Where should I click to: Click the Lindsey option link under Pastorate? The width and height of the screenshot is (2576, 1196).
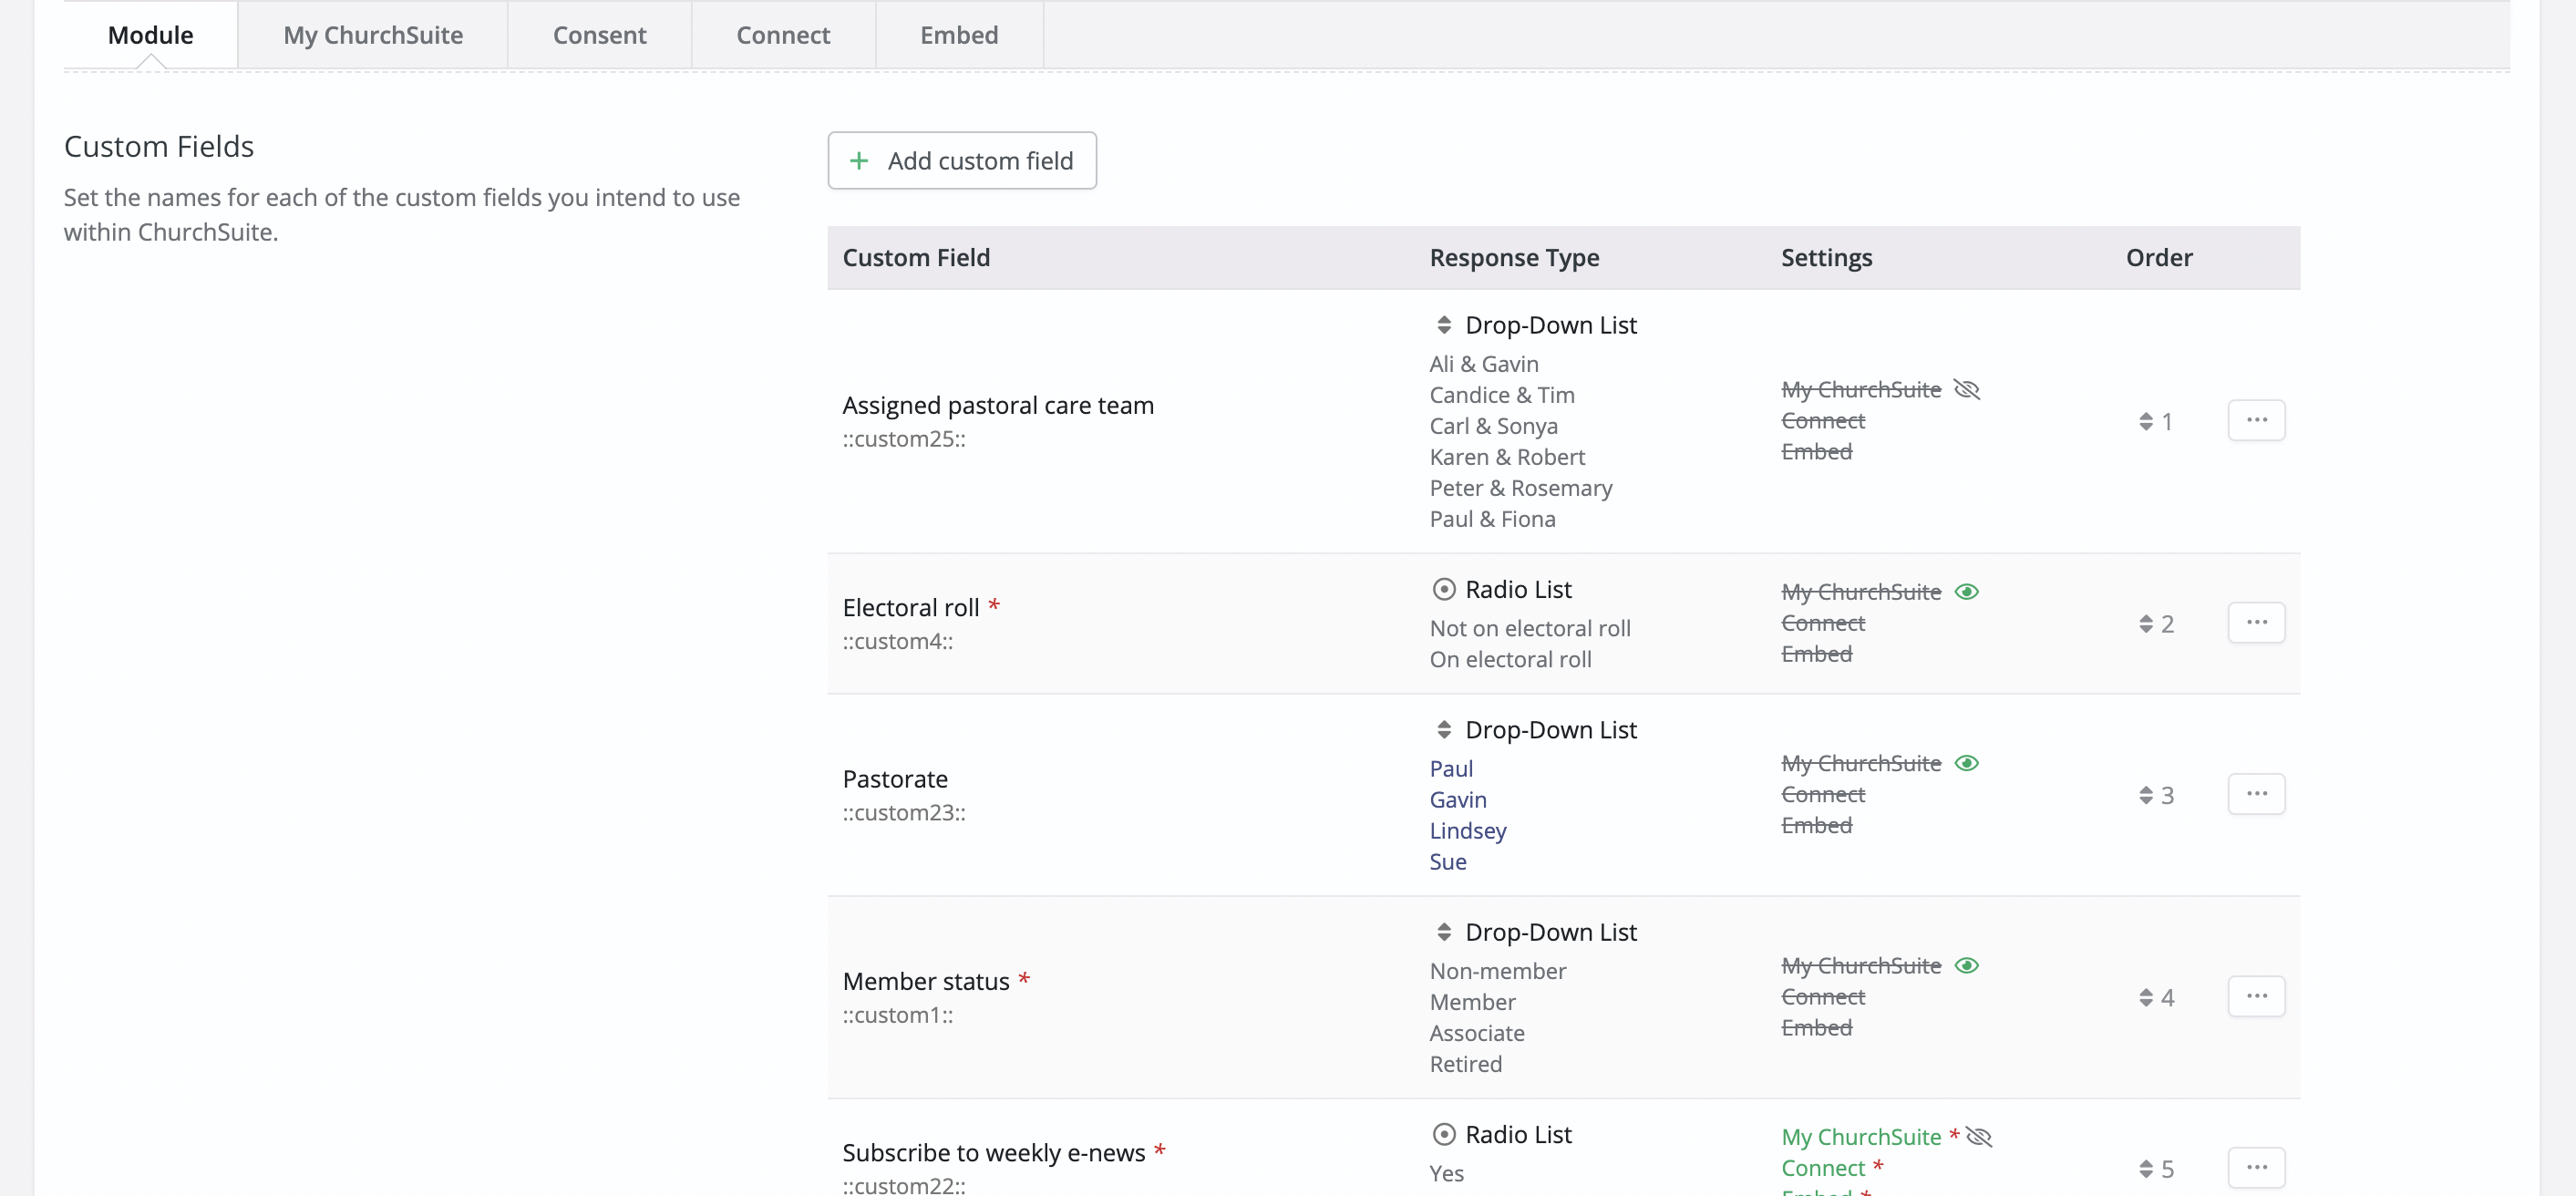point(1467,830)
